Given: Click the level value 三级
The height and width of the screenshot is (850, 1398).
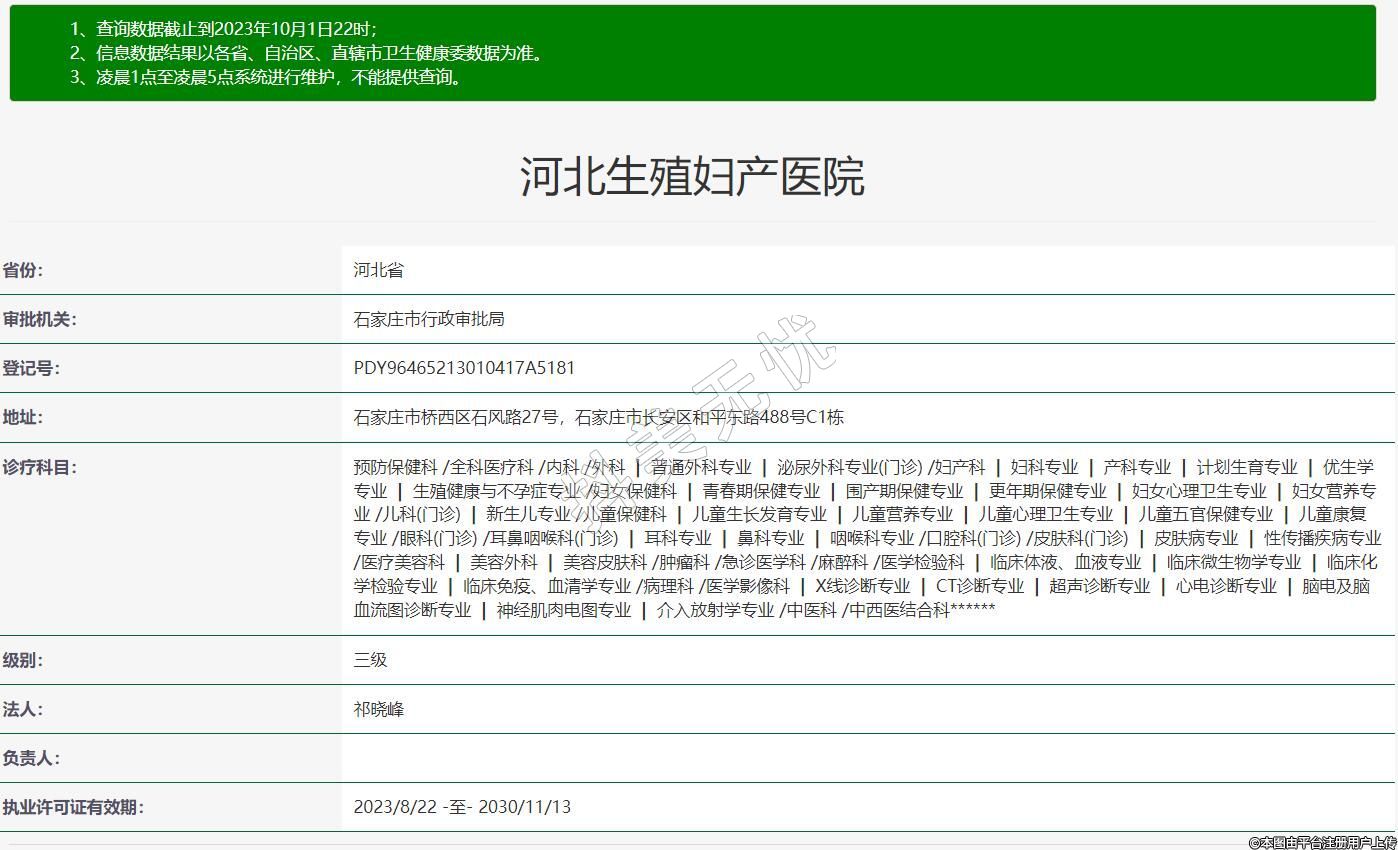Looking at the screenshot, I should coord(370,660).
